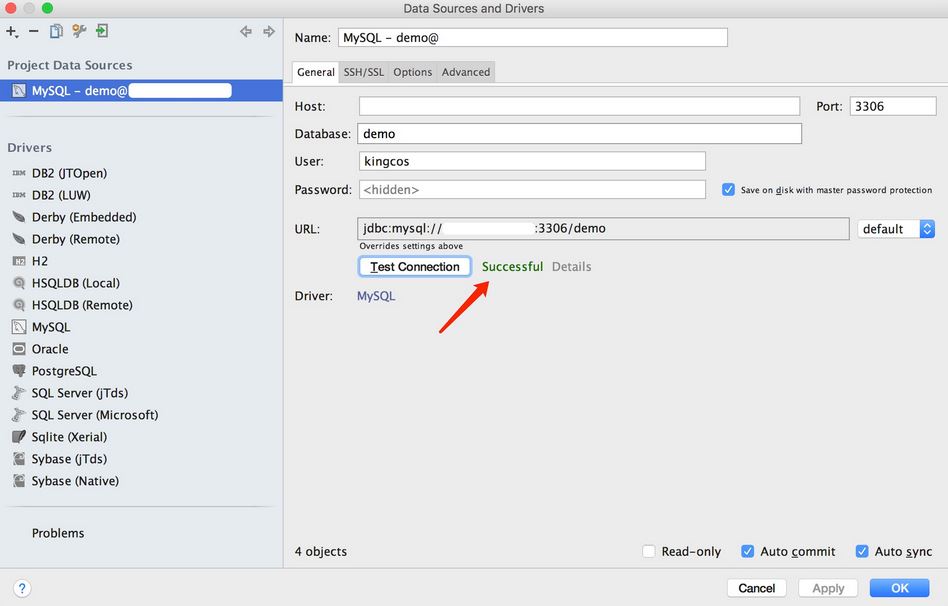Toggle the Auto sync checkbox

coord(862,551)
